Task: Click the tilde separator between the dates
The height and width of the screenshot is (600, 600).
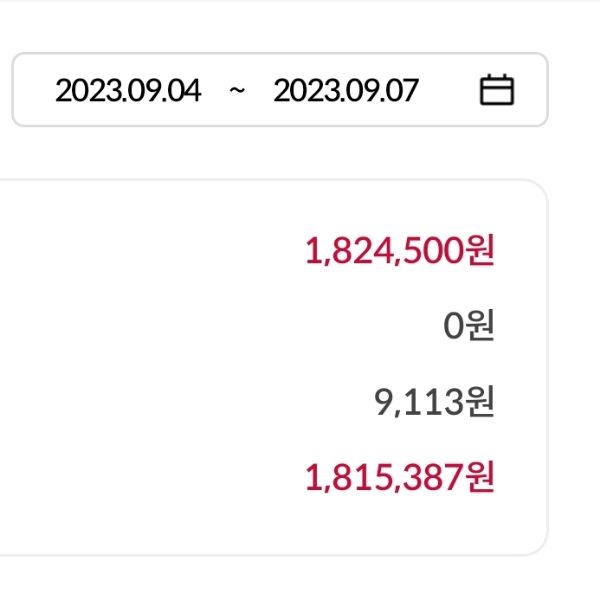Action: pos(237,91)
